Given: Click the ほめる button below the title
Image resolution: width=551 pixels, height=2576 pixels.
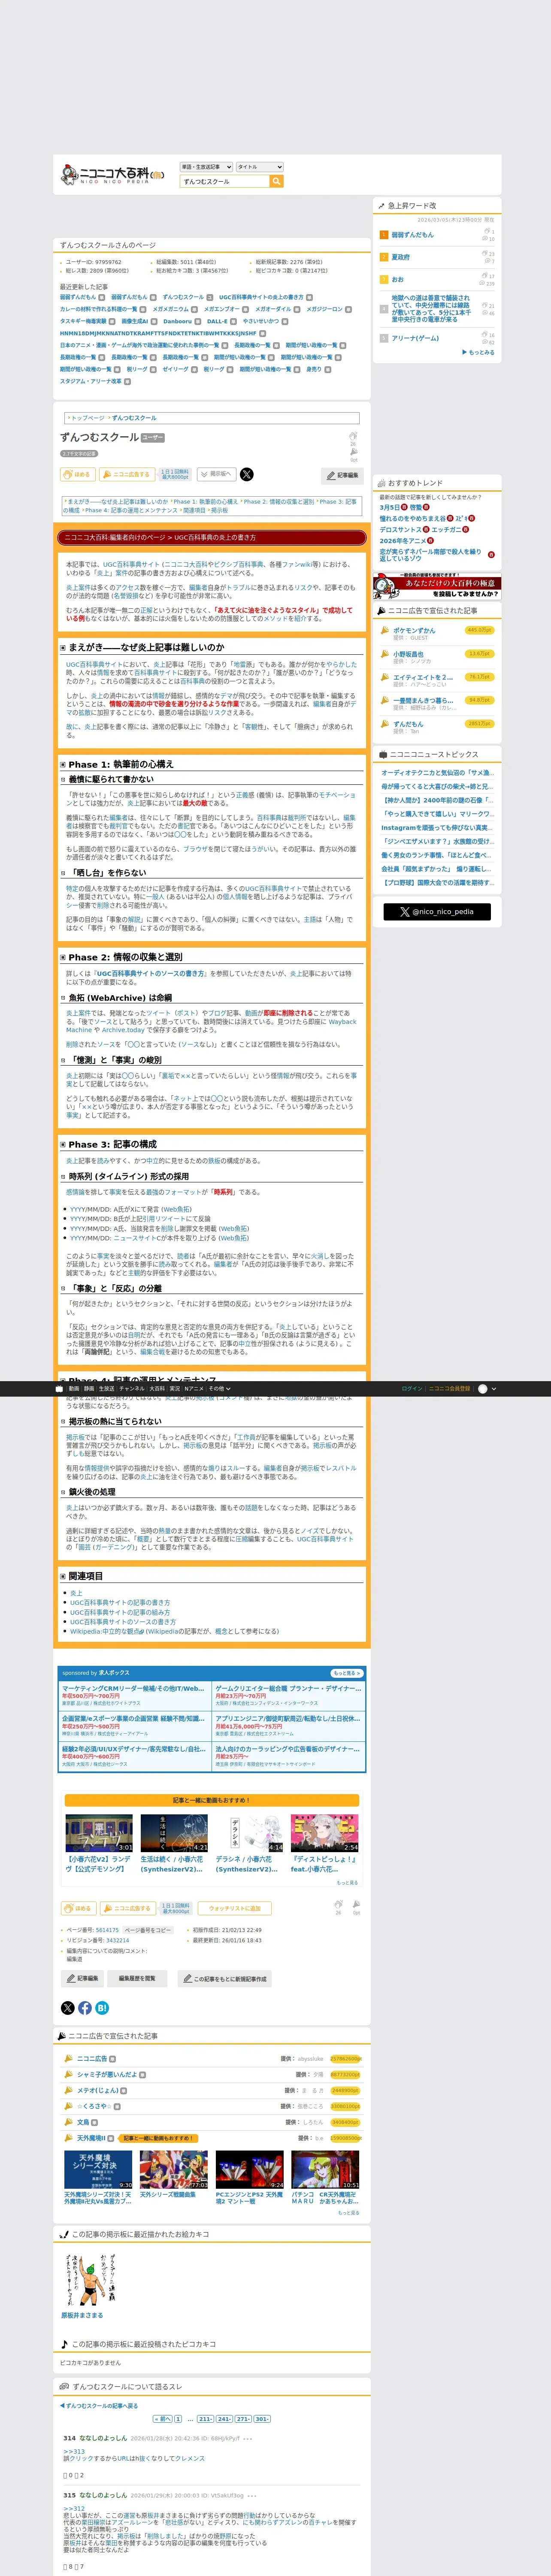Looking at the screenshot, I should pos(78,474).
